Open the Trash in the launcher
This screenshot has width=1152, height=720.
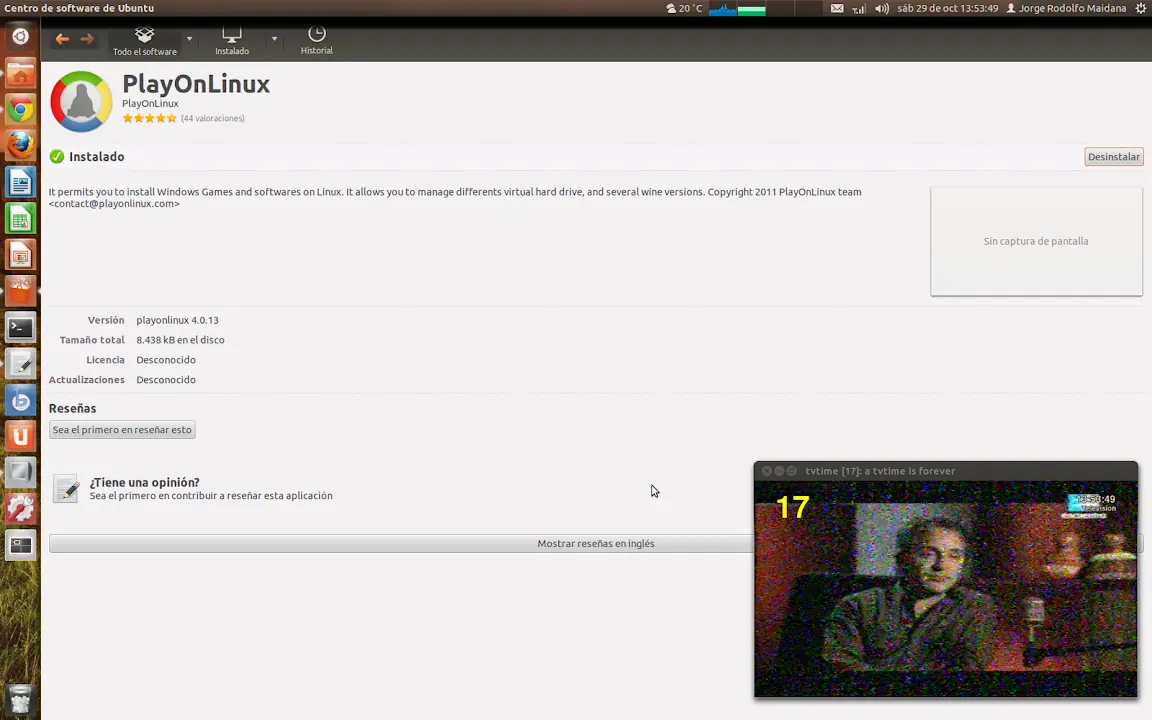pos(21,699)
